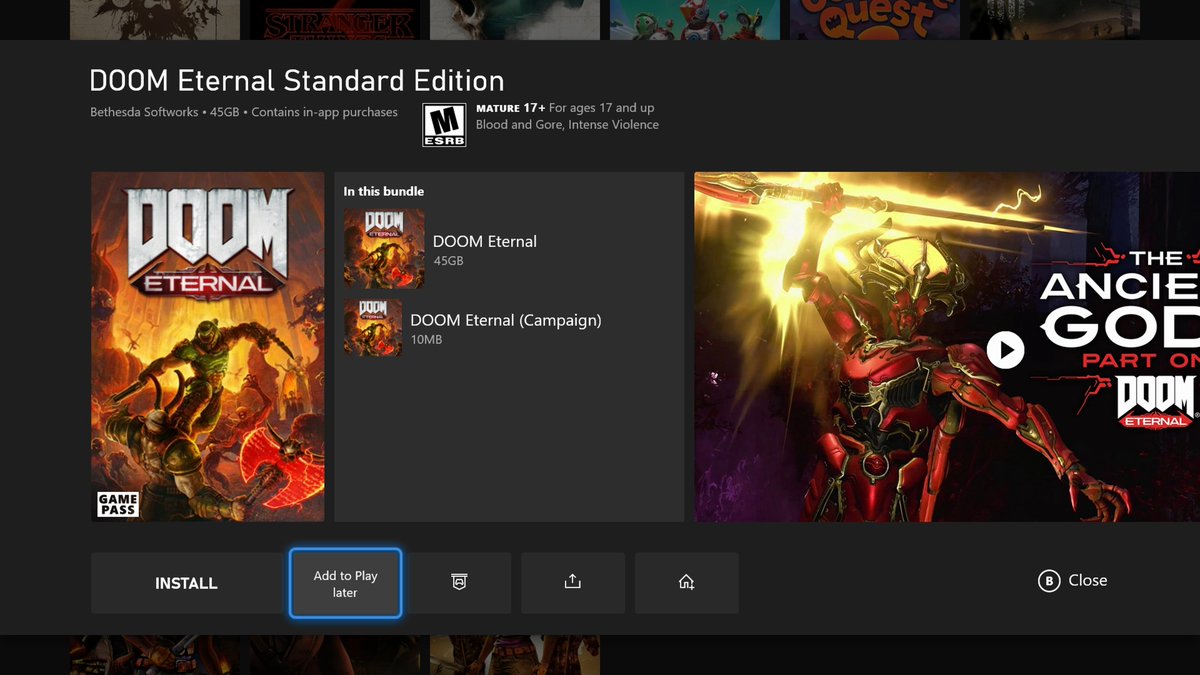Screen dimensions: 1200x675
Task: Select DOOM Eternal (Campaign) thumbnail
Action: point(373,328)
